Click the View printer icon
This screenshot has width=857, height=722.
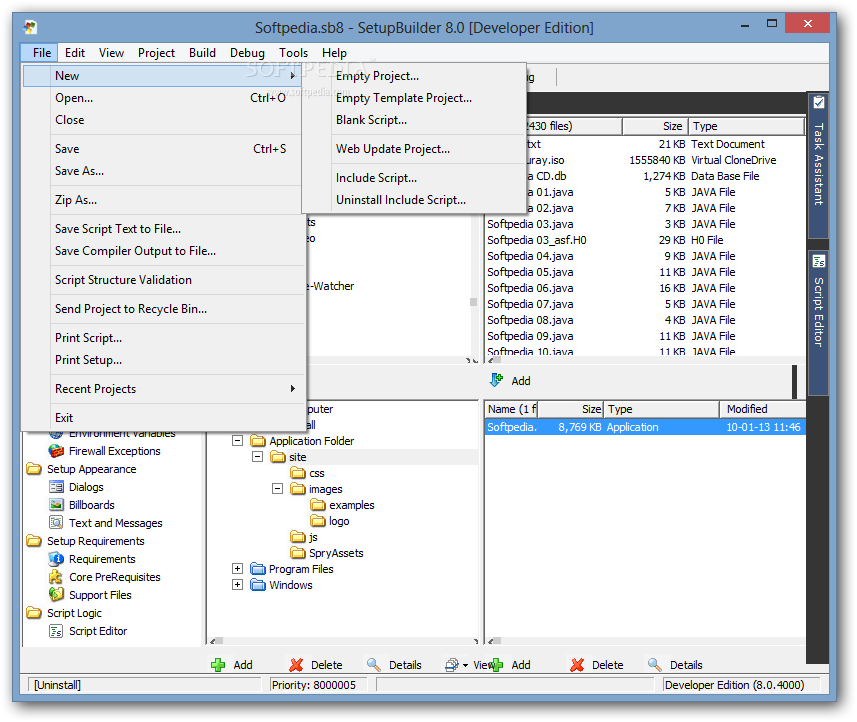coord(452,665)
